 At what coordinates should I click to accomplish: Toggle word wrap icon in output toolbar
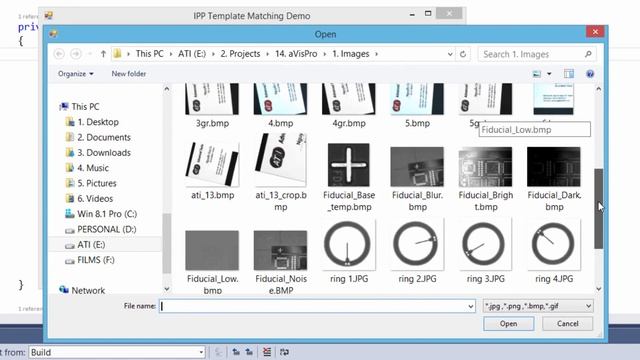click(284, 352)
